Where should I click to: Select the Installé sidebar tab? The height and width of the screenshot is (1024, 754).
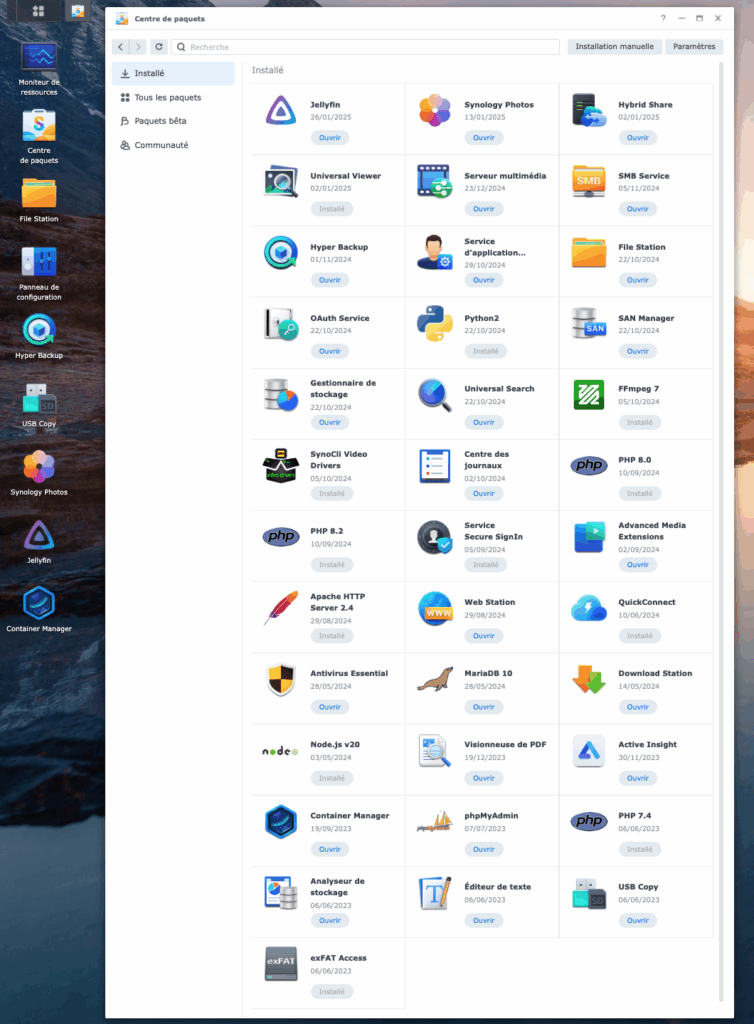173,74
